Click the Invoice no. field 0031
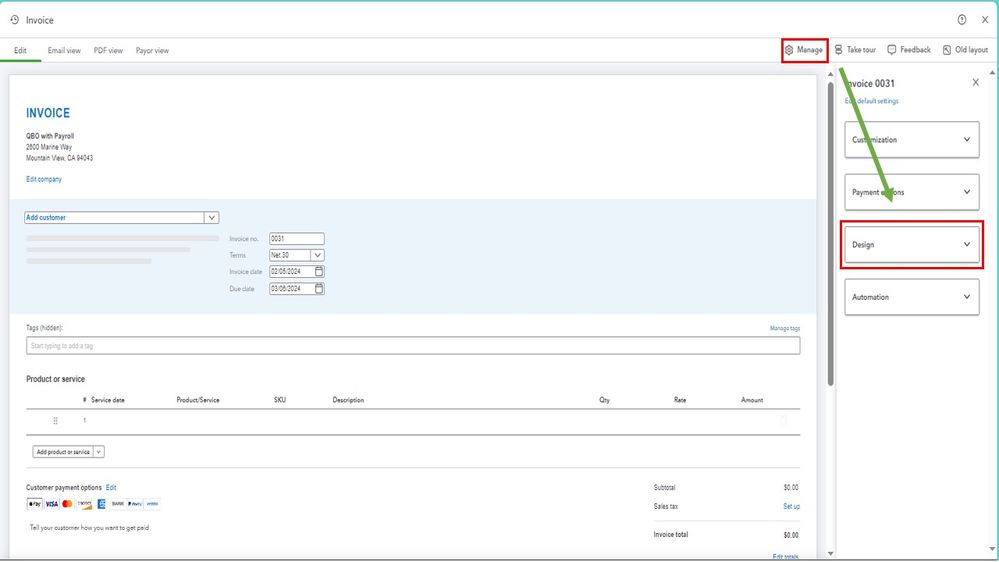The height and width of the screenshot is (562, 999). (x=297, y=239)
